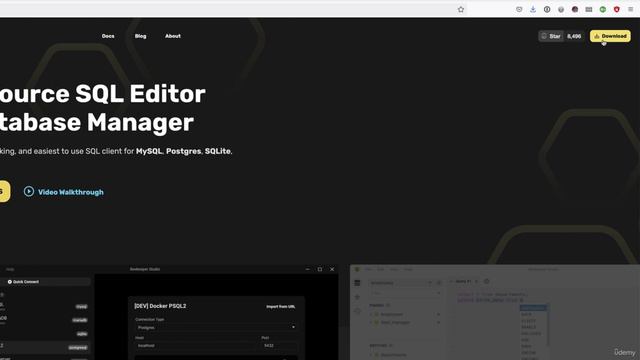Screen dimensions: 640x360
Task: Select highlighted autocomplete suggestion in editor preview
Action: (533, 307)
